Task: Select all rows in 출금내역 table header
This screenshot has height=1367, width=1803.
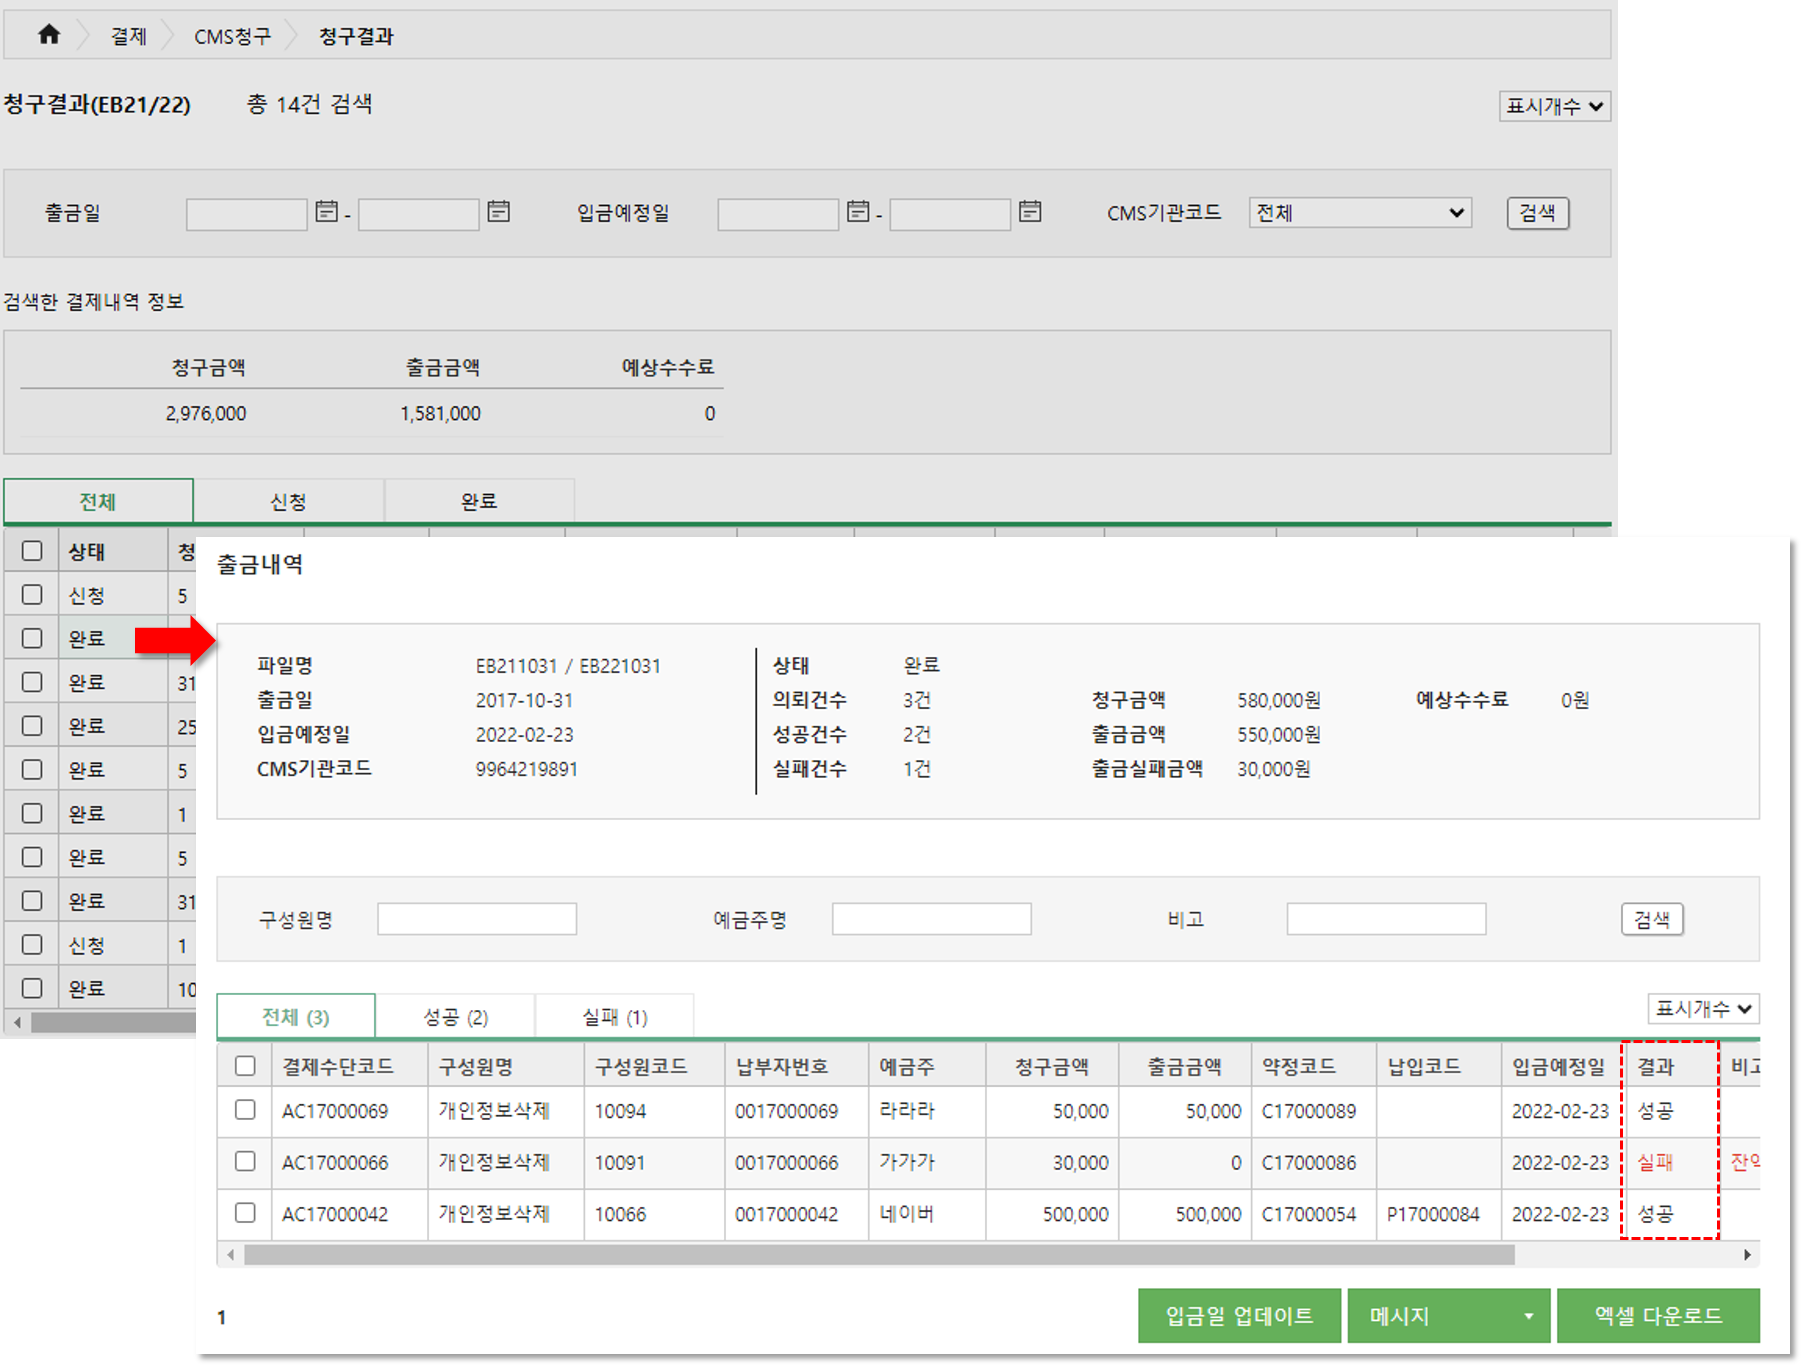Action: coord(245,1066)
